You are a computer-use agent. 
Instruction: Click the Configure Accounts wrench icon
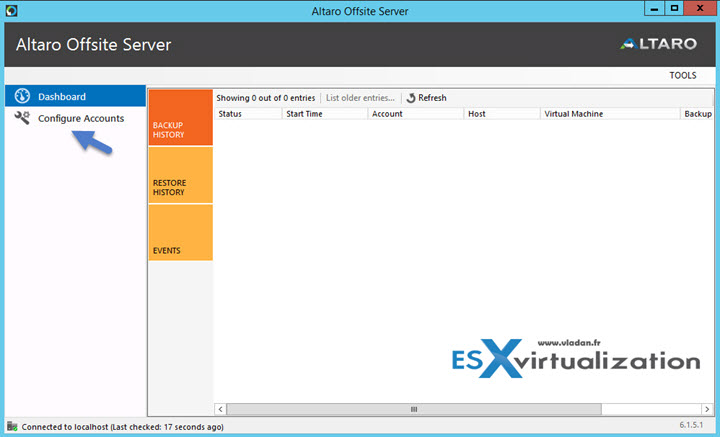pyautogui.click(x=22, y=118)
